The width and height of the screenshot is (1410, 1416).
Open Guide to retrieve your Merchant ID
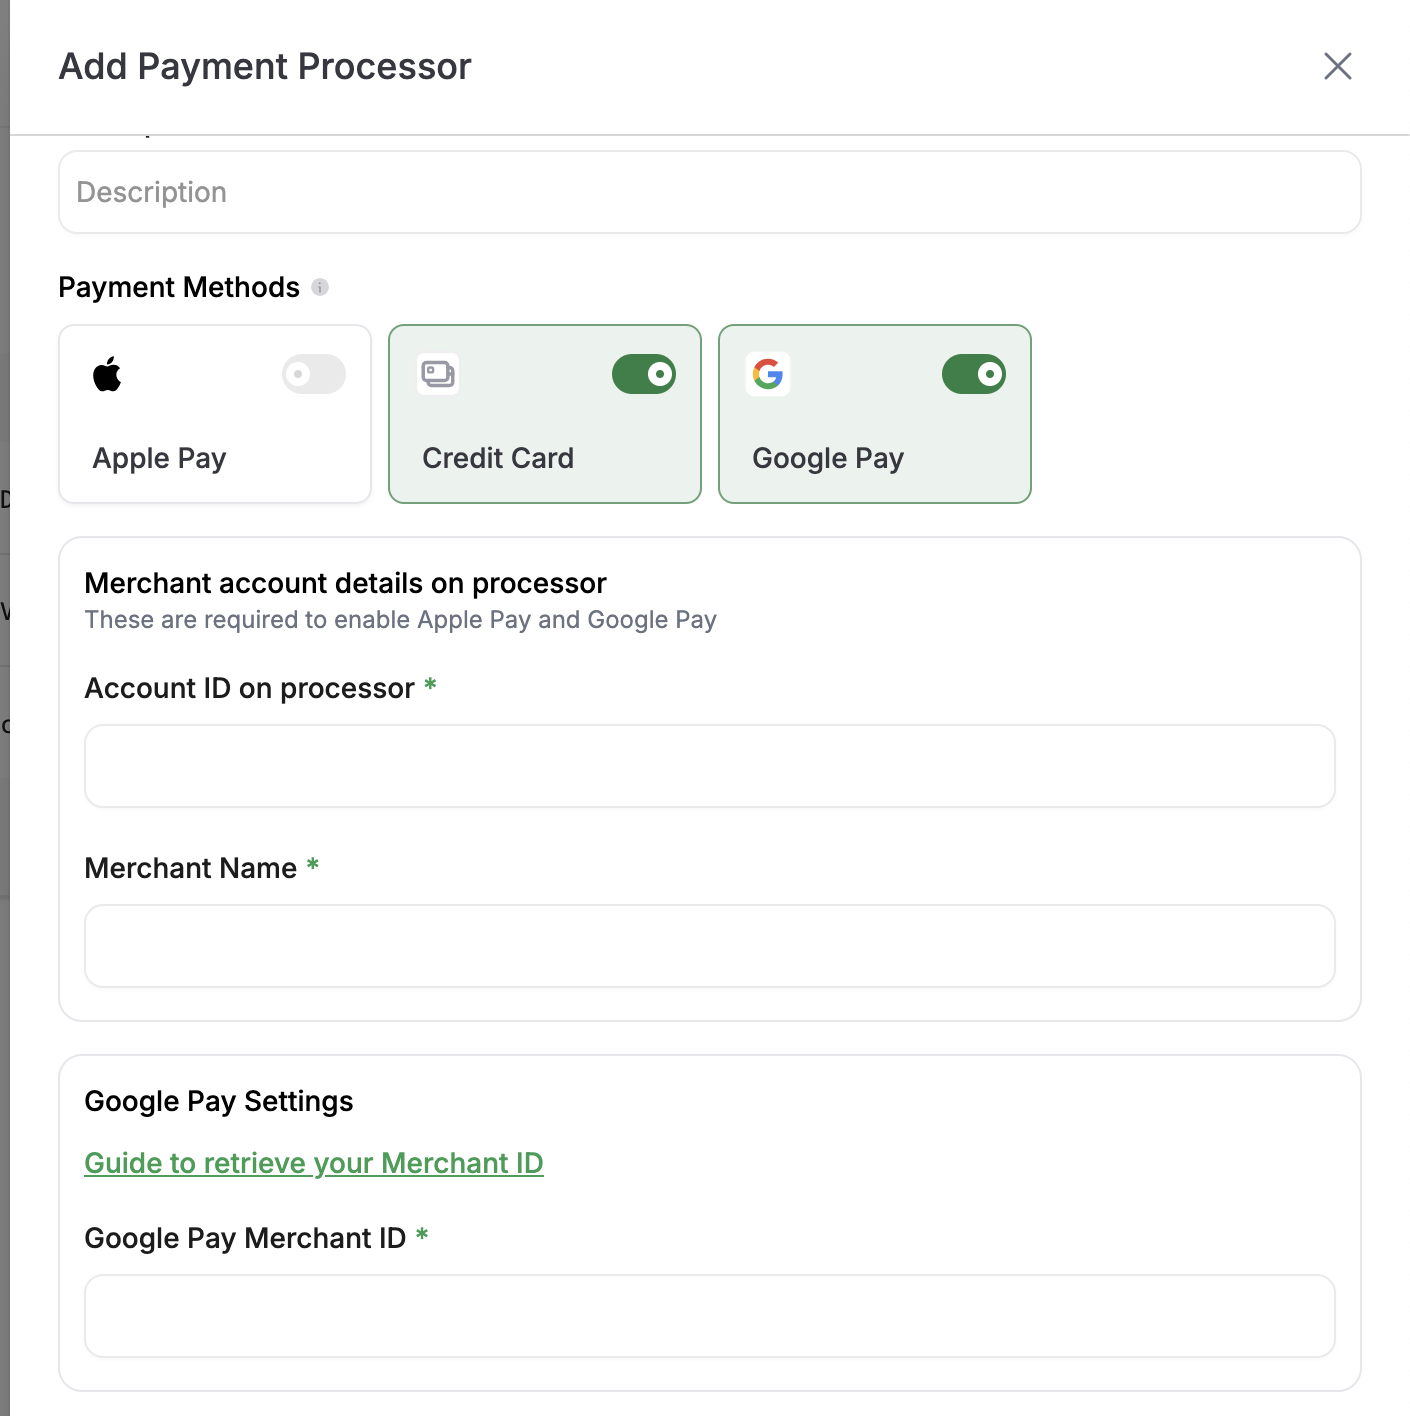click(x=314, y=1163)
